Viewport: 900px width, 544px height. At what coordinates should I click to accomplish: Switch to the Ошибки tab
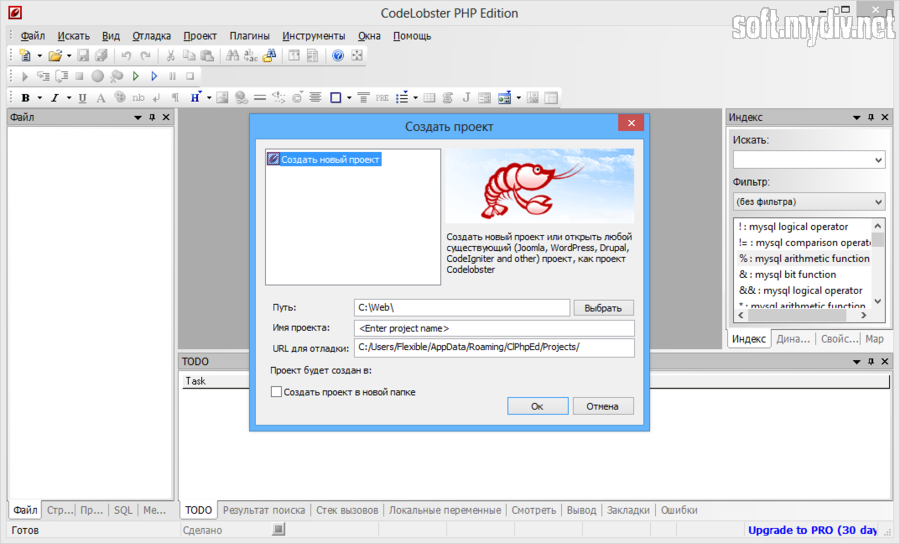pyautogui.click(x=679, y=510)
